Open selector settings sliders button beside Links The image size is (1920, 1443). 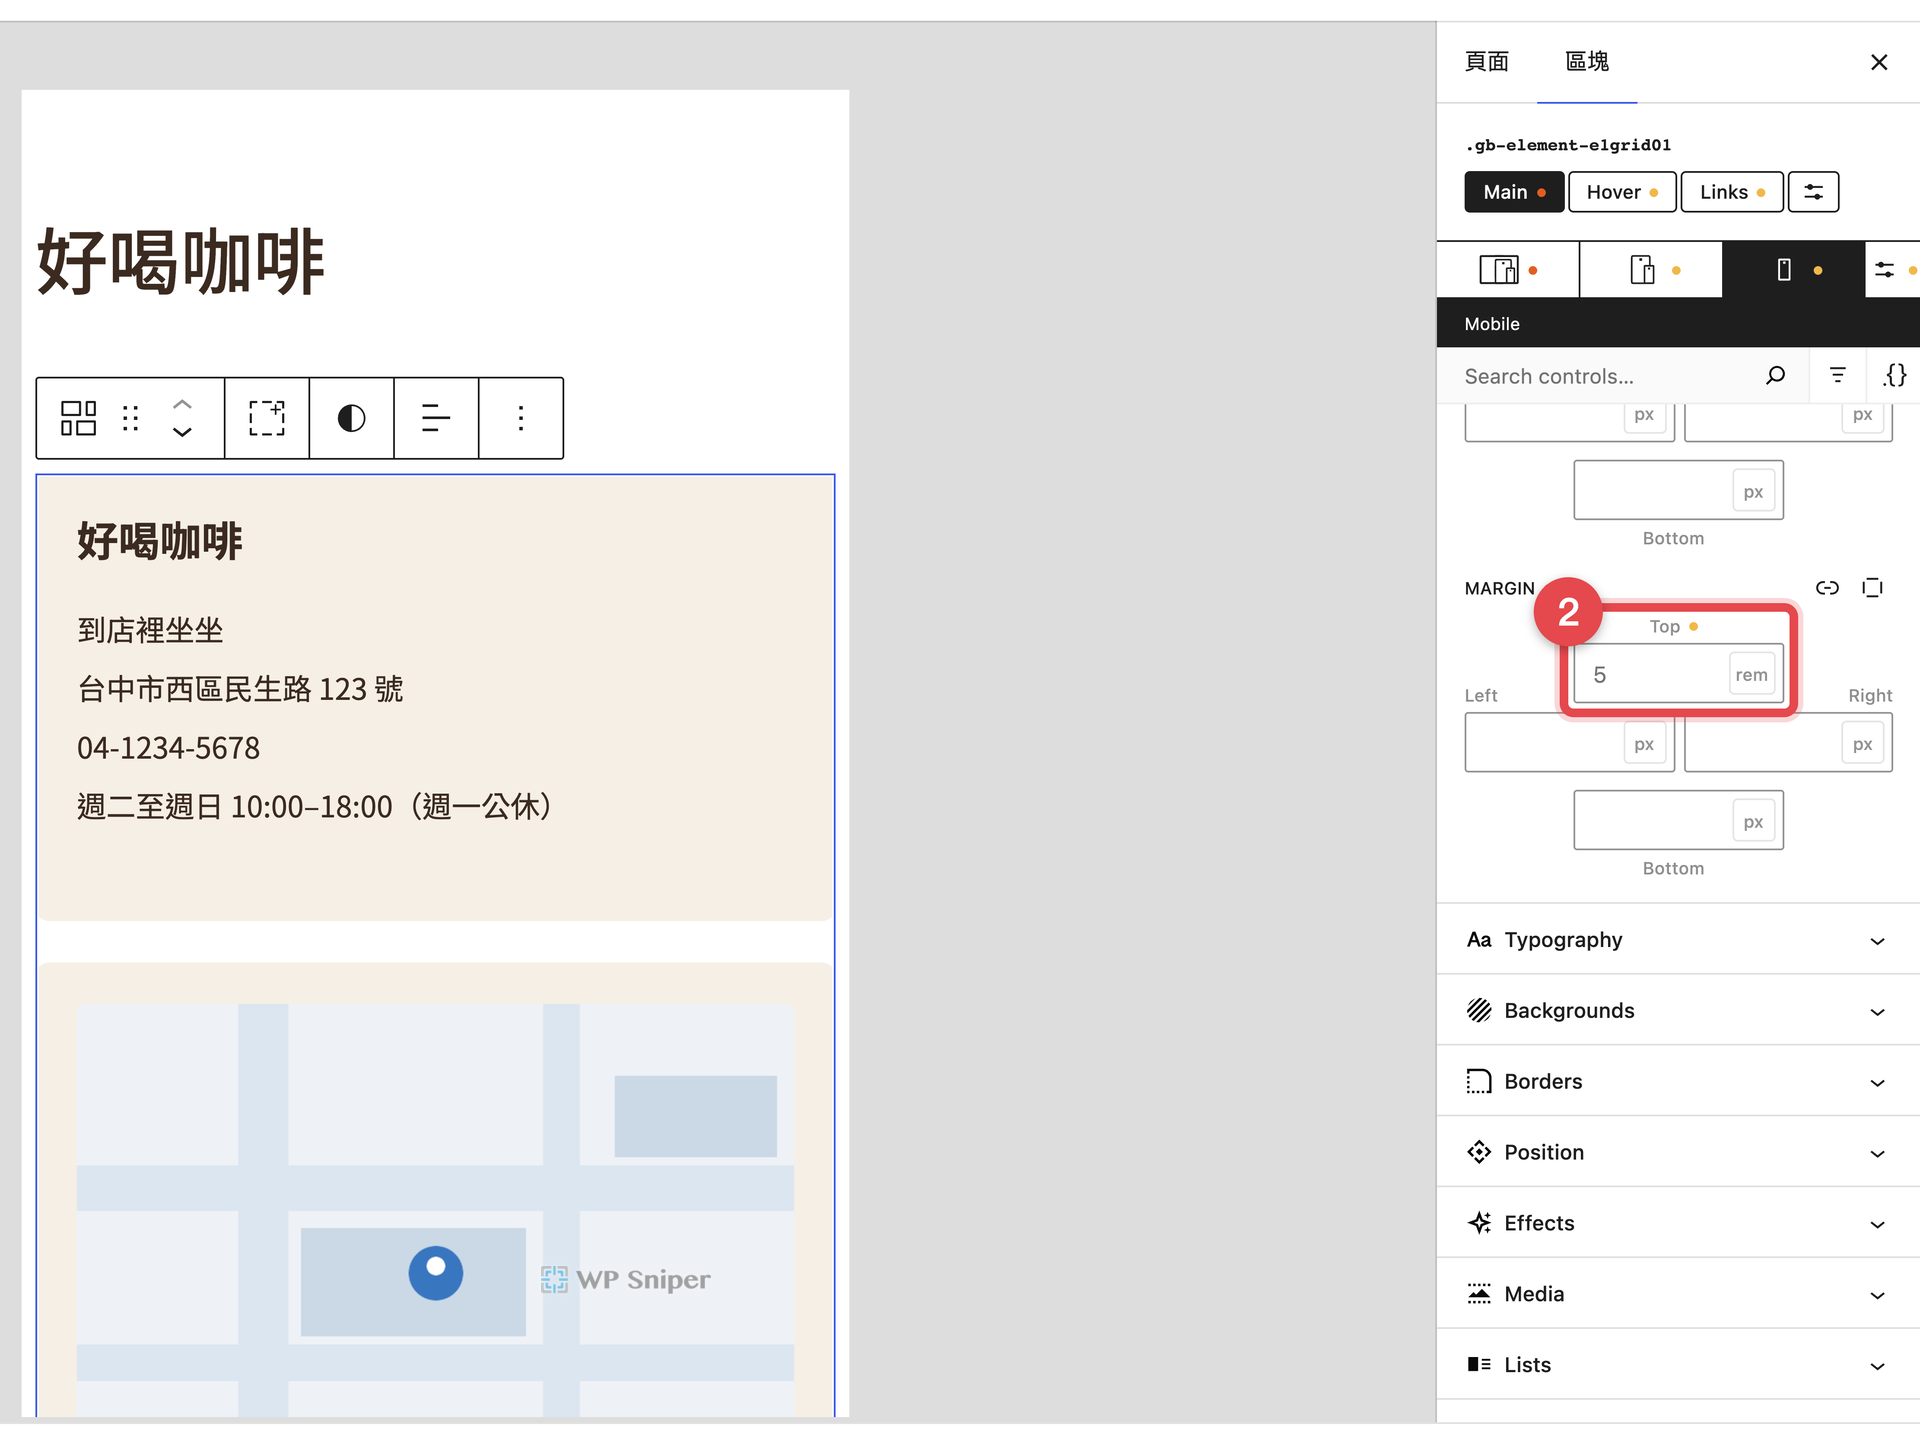(x=1813, y=192)
